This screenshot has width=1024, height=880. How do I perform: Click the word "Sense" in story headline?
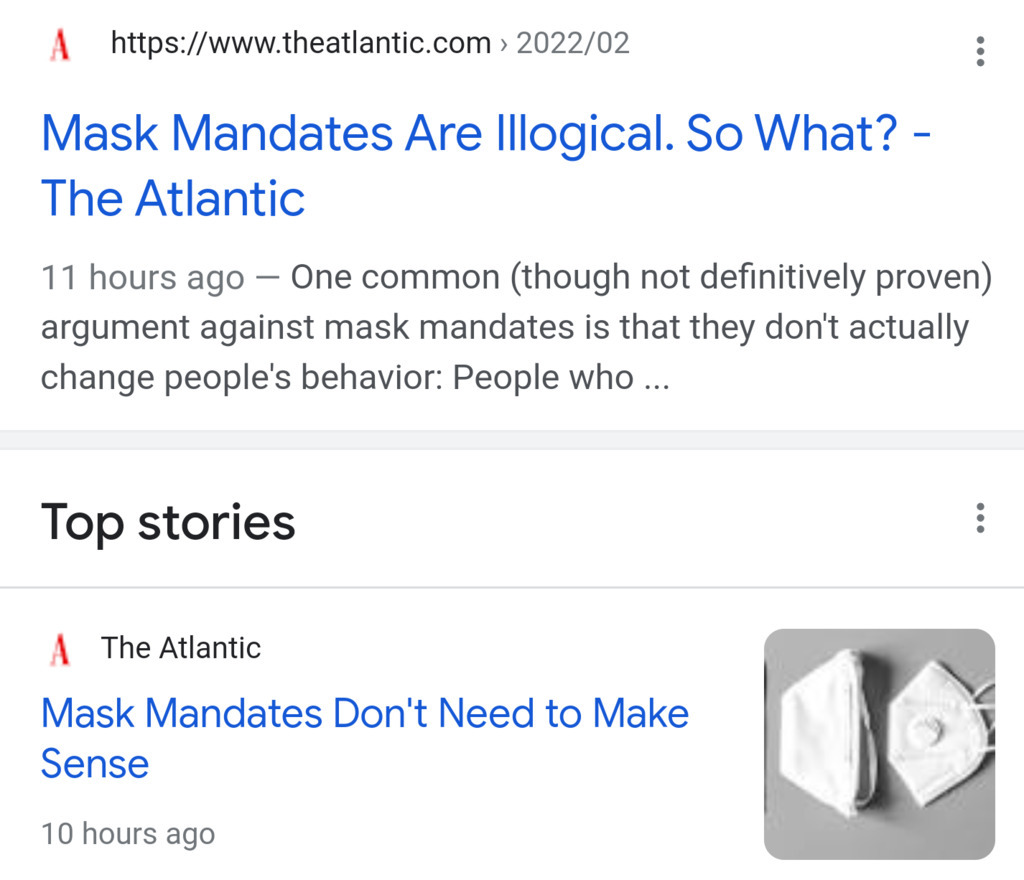tap(95, 765)
